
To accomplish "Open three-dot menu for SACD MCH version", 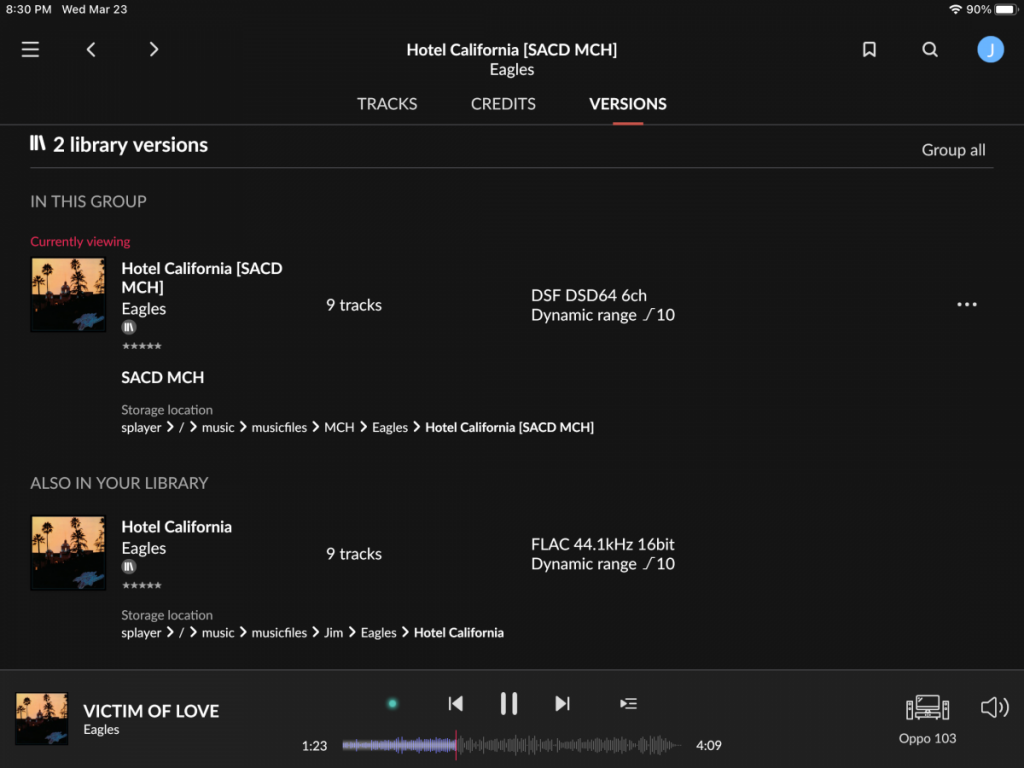I will click(x=967, y=304).
